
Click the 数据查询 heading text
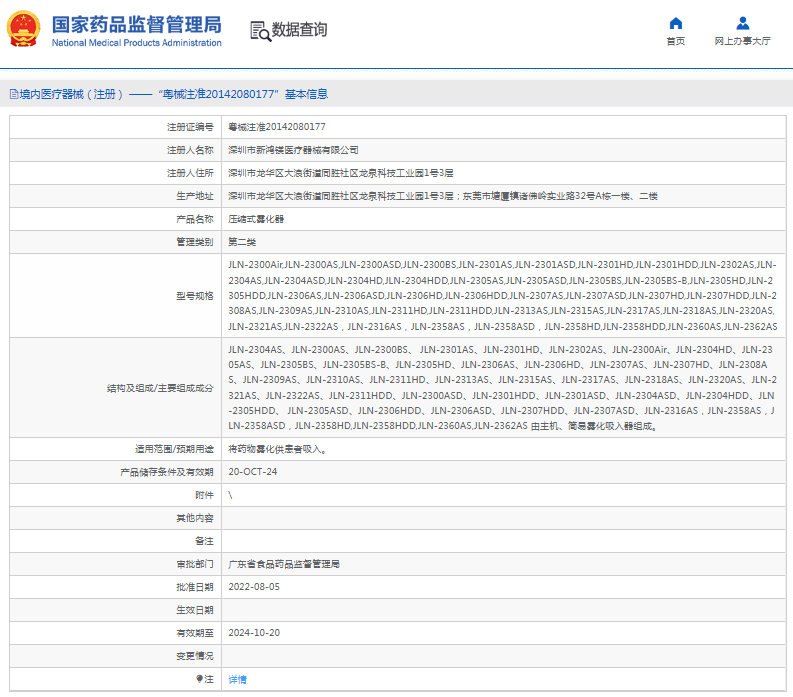[x=299, y=30]
